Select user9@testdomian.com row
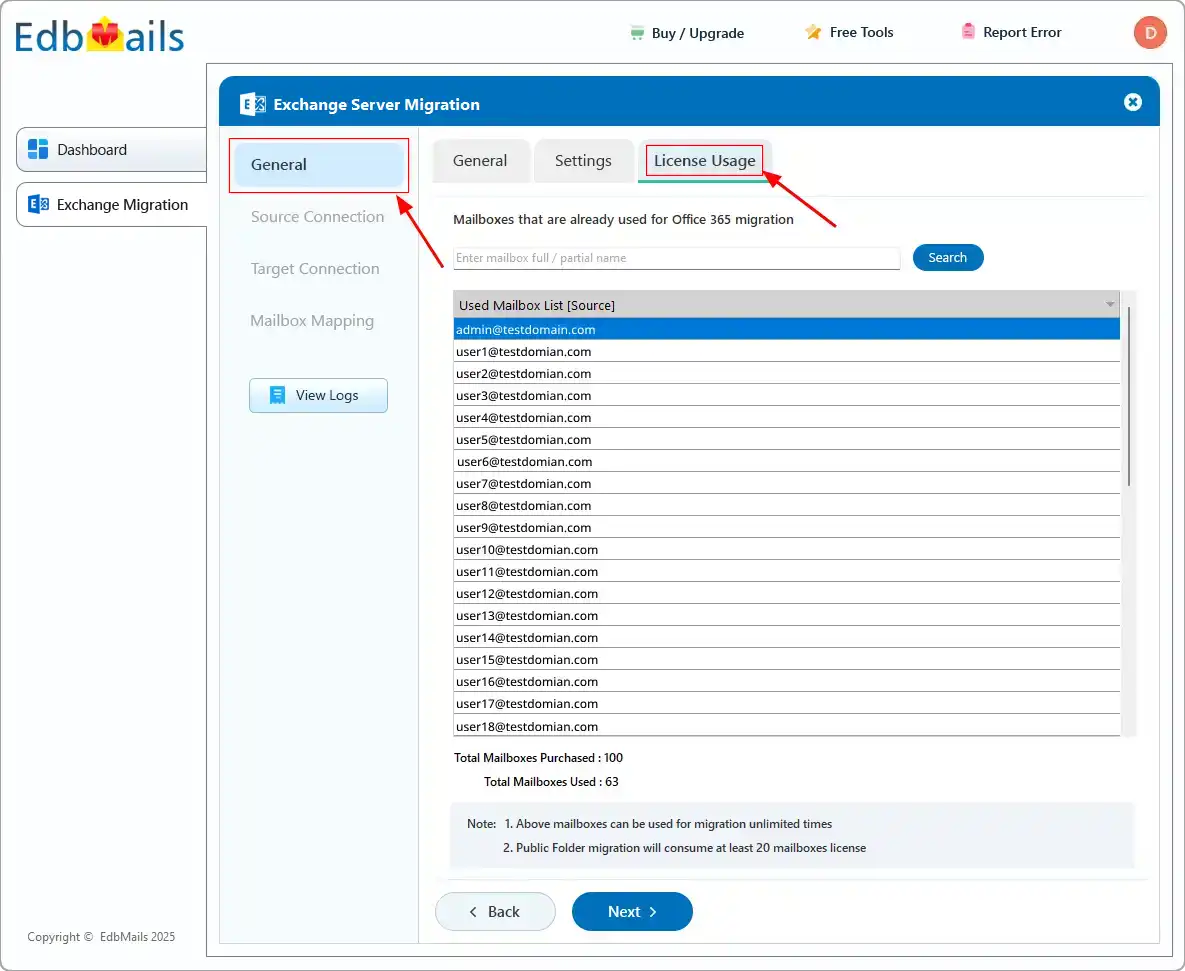 tap(786, 527)
